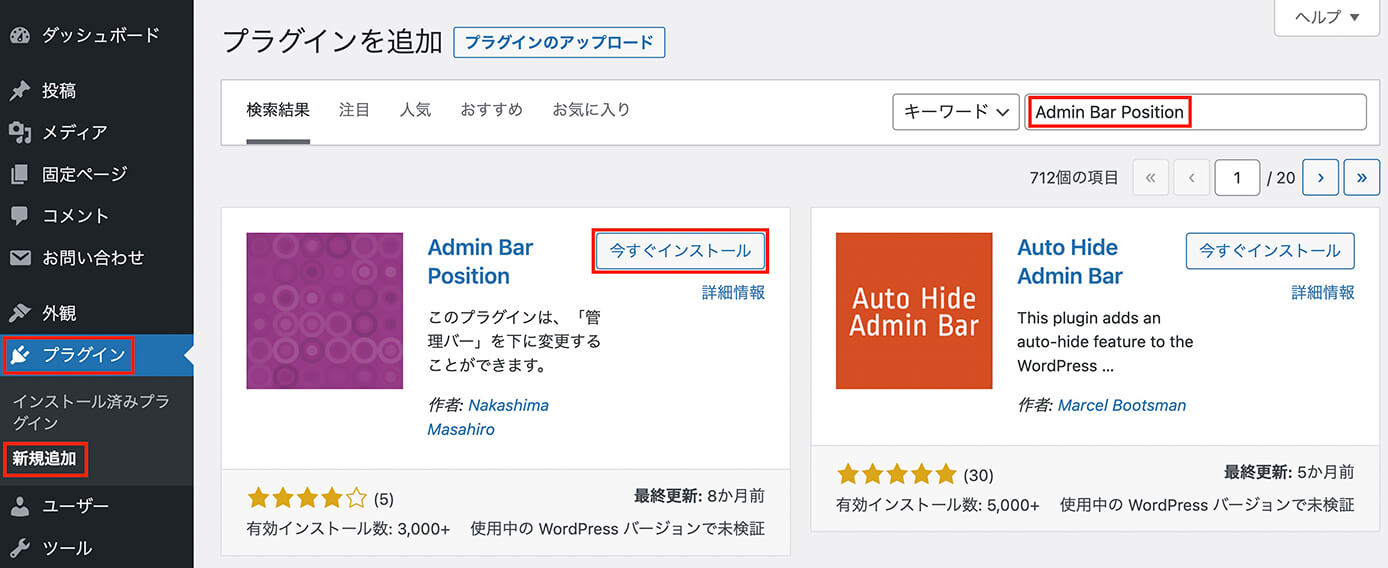Viewport: 1388px width, 568px height.
Task: Select 新規追加 submenu item
Action: (44, 459)
